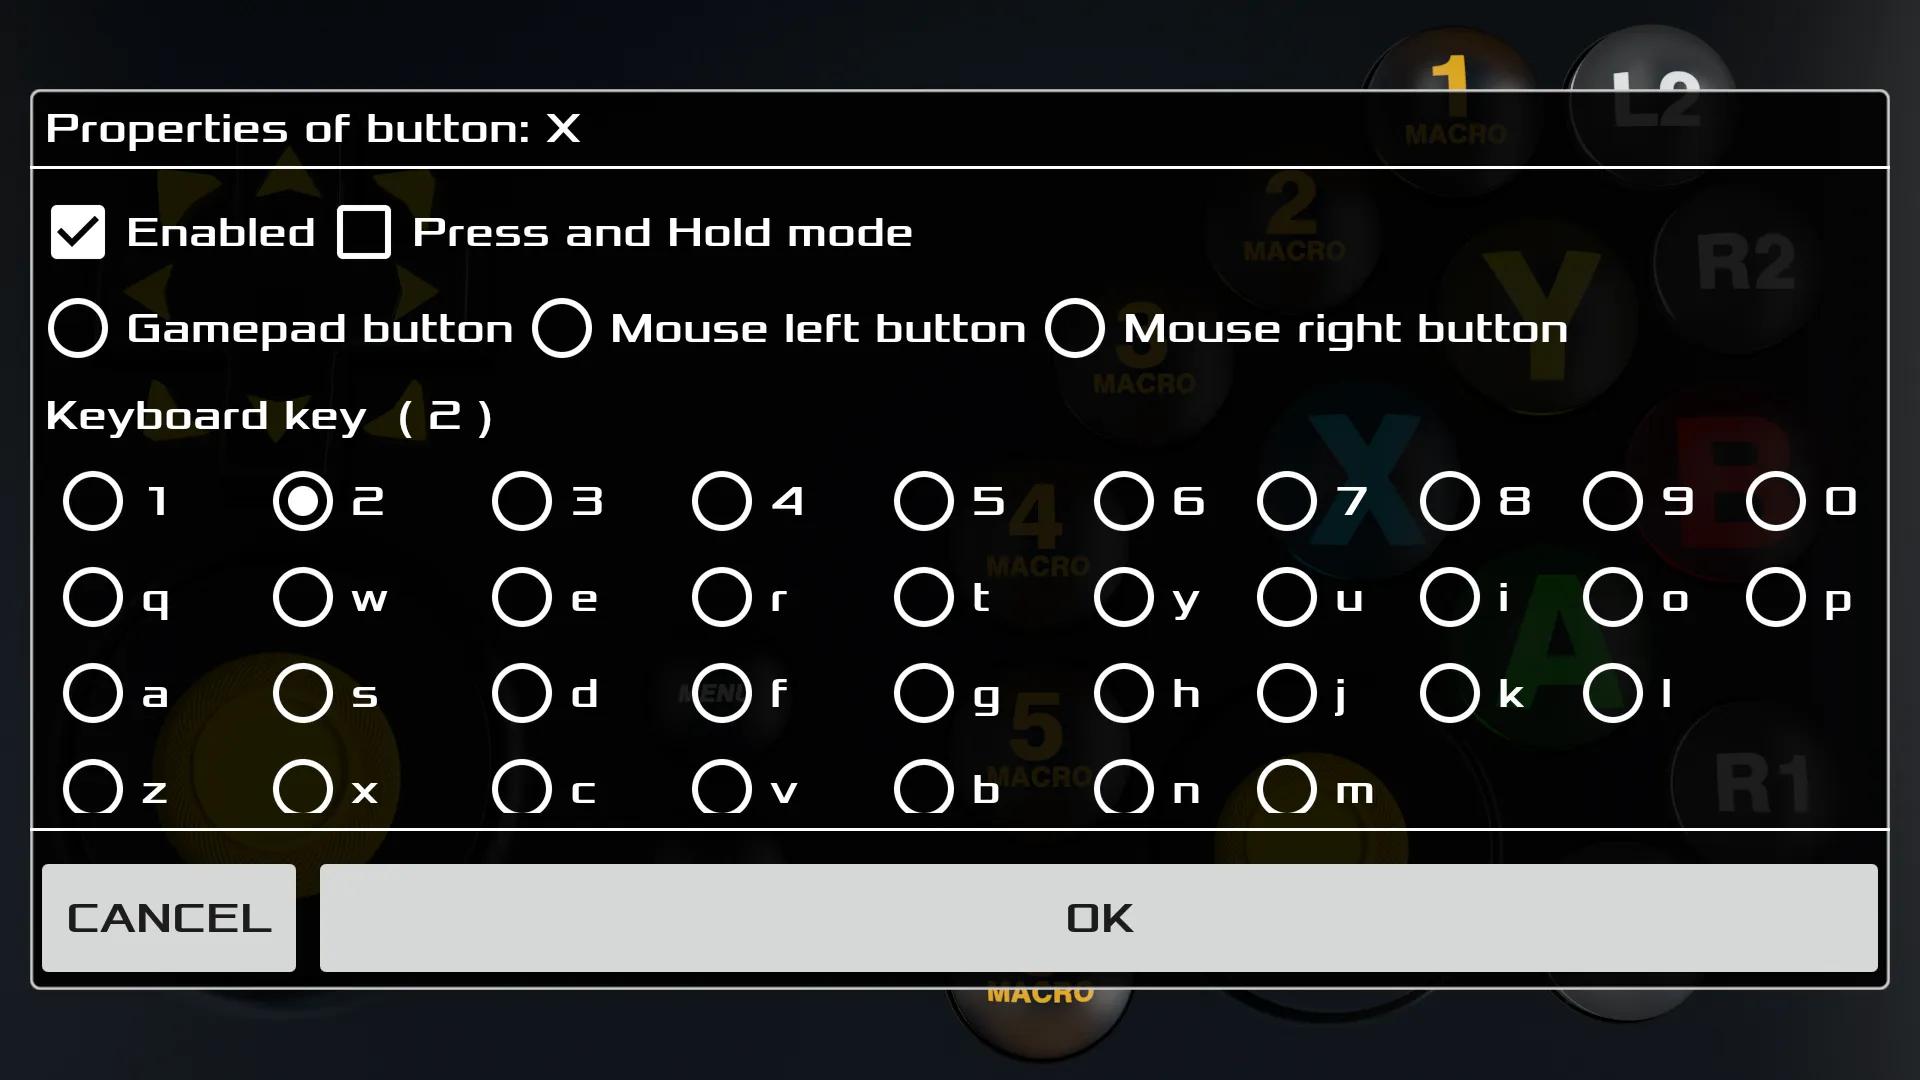Select keyboard key radio button 1
Screen dimensions: 1920x1080
tap(92, 501)
